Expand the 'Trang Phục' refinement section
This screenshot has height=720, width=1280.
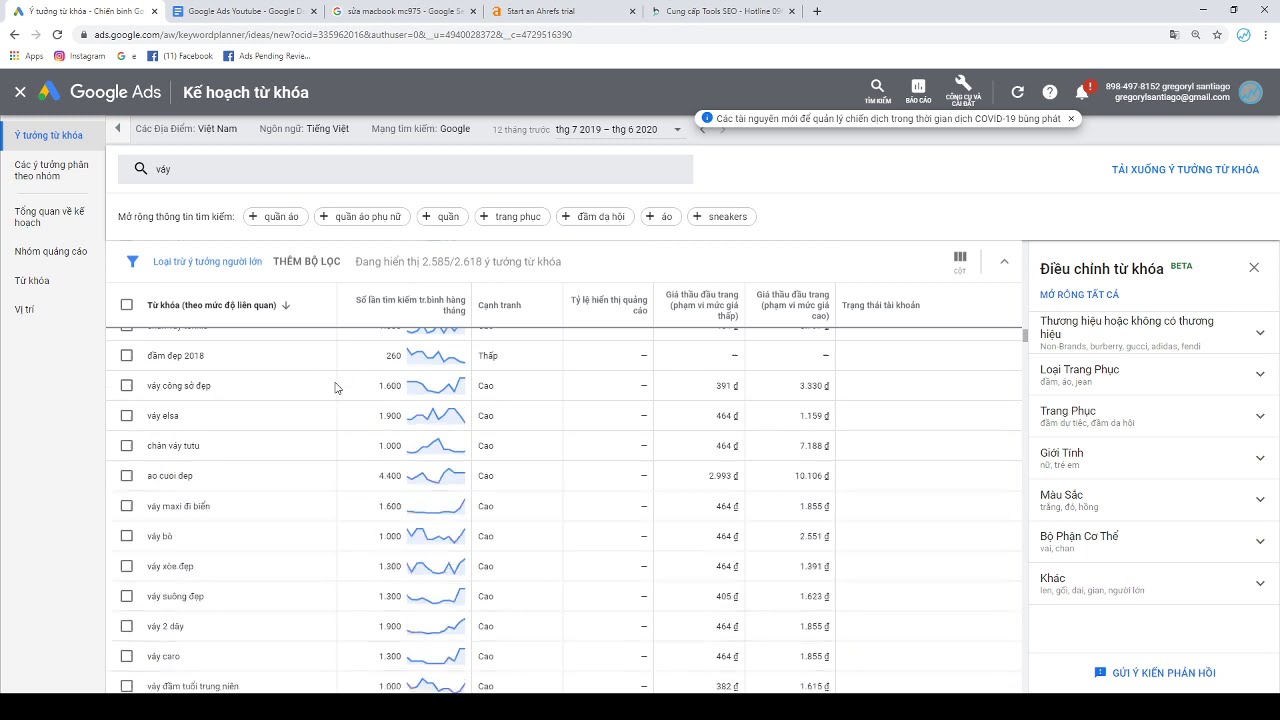click(1260, 416)
